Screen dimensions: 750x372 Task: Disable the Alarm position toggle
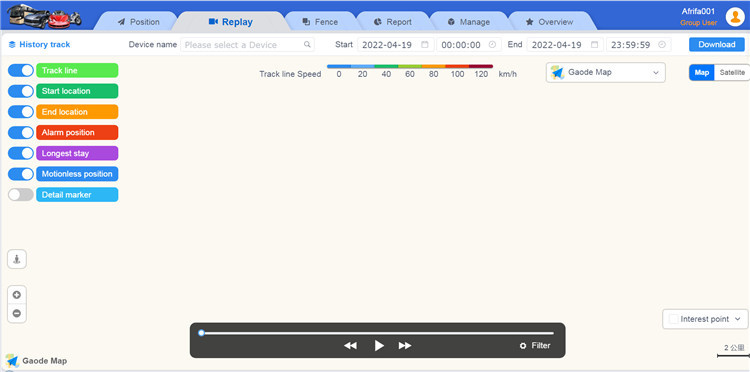21,132
